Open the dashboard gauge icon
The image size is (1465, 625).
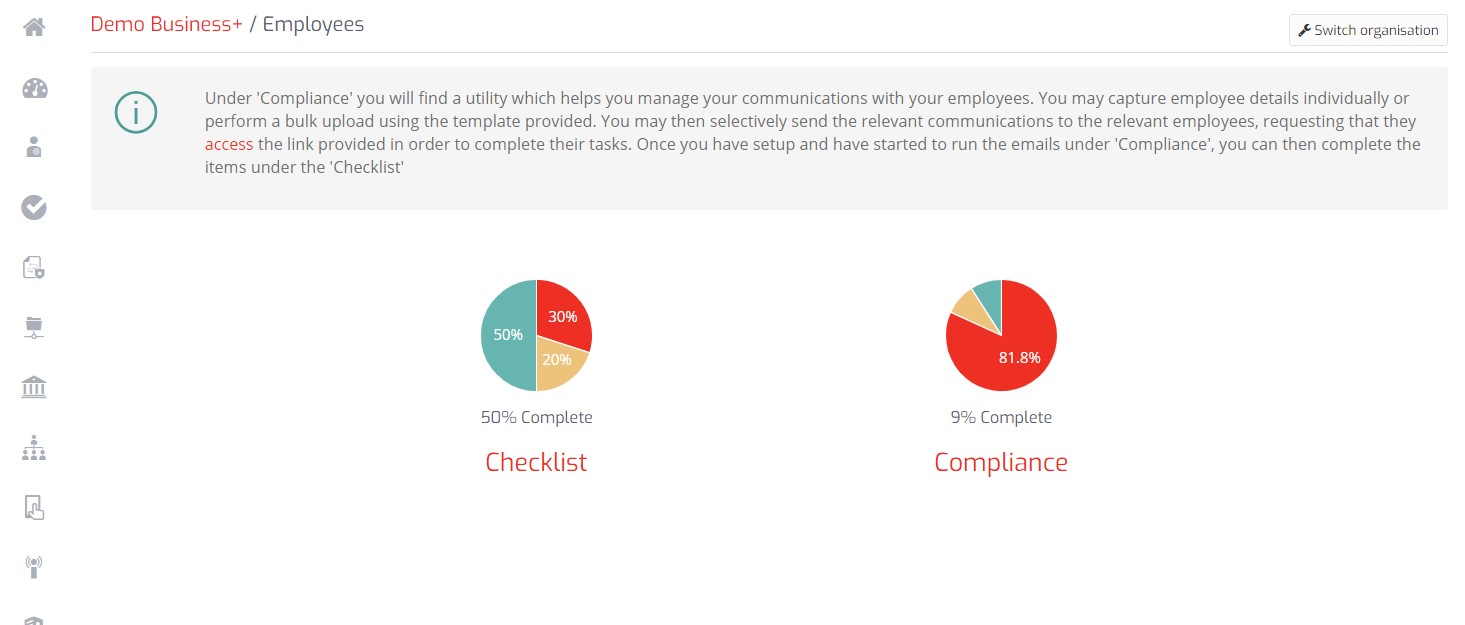(x=34, y=88)
